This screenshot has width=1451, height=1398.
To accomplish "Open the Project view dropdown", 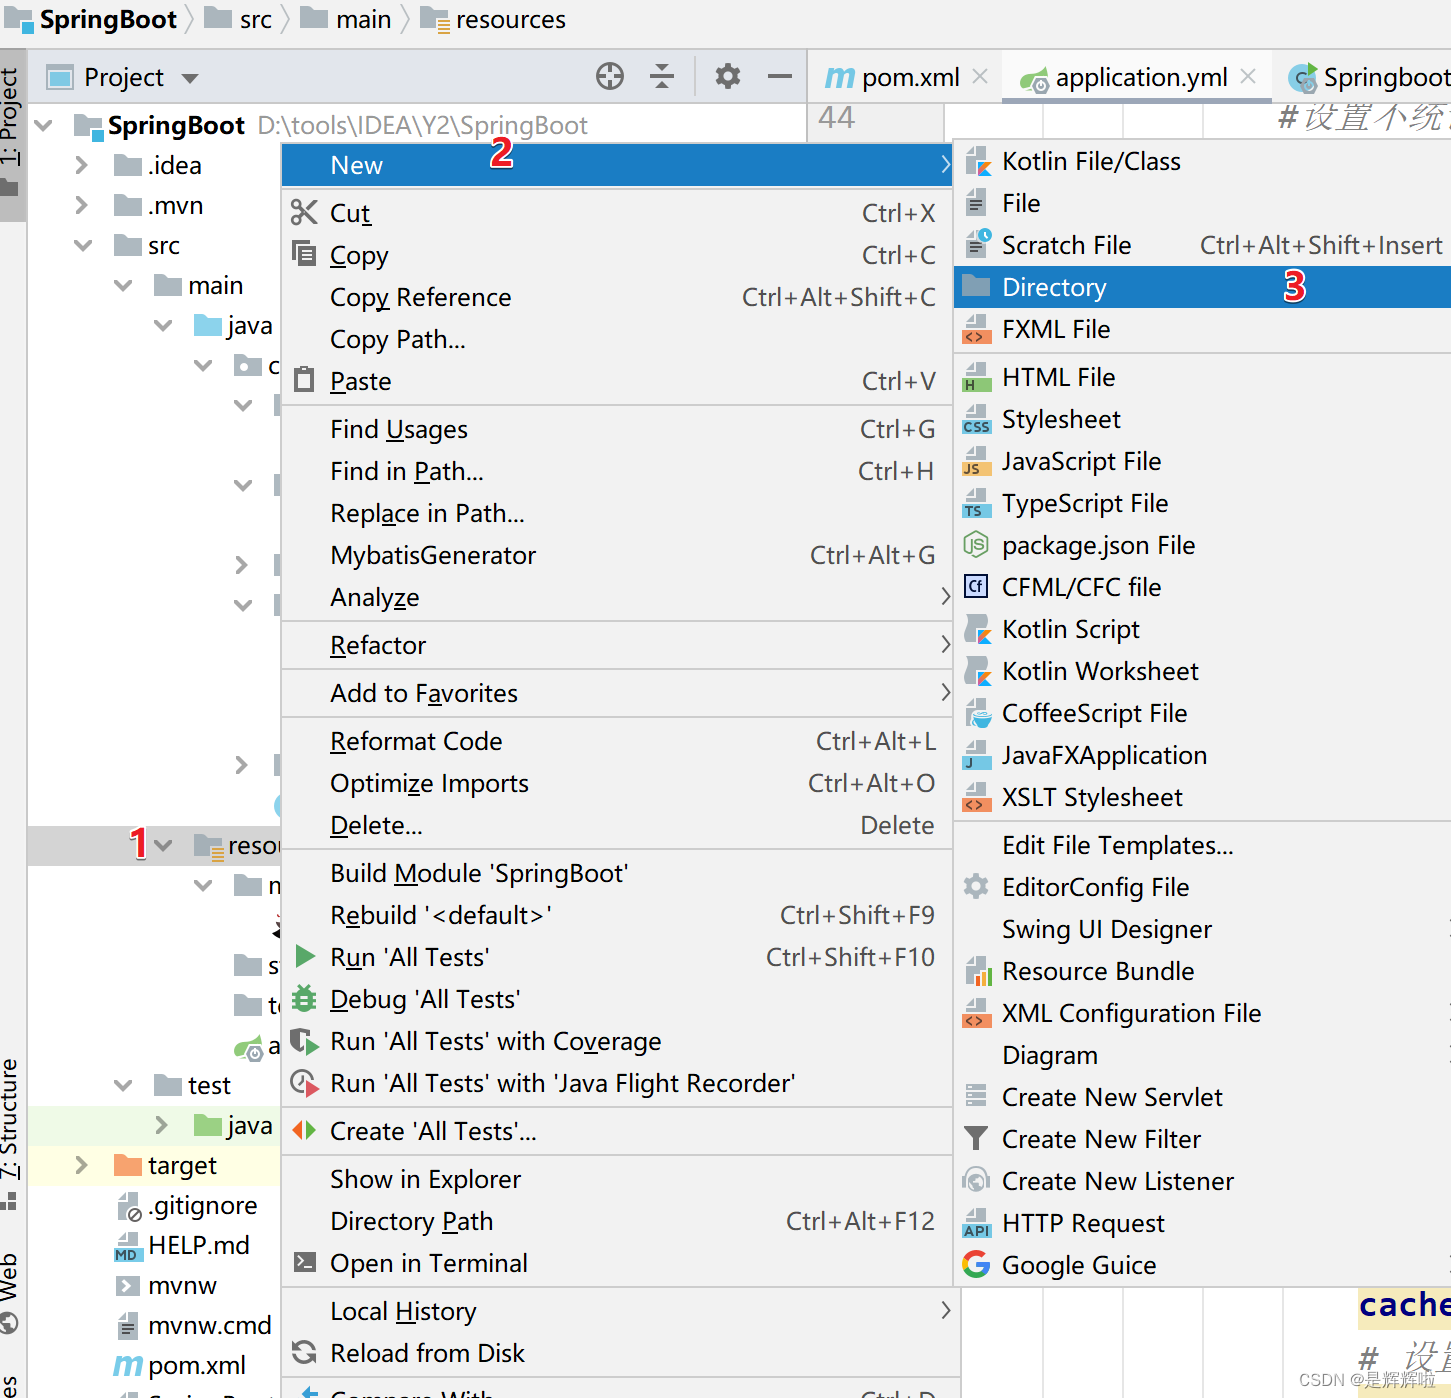I will tap(190, 76).
